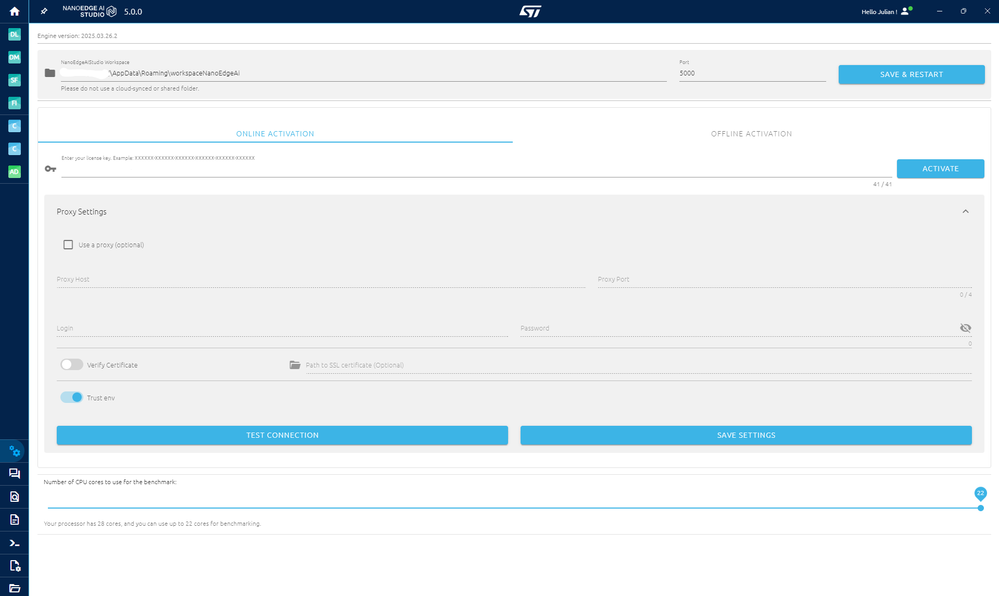Toggle password visibility eye icon
Viewport: 999px width, 596px height.
point(965,328)
